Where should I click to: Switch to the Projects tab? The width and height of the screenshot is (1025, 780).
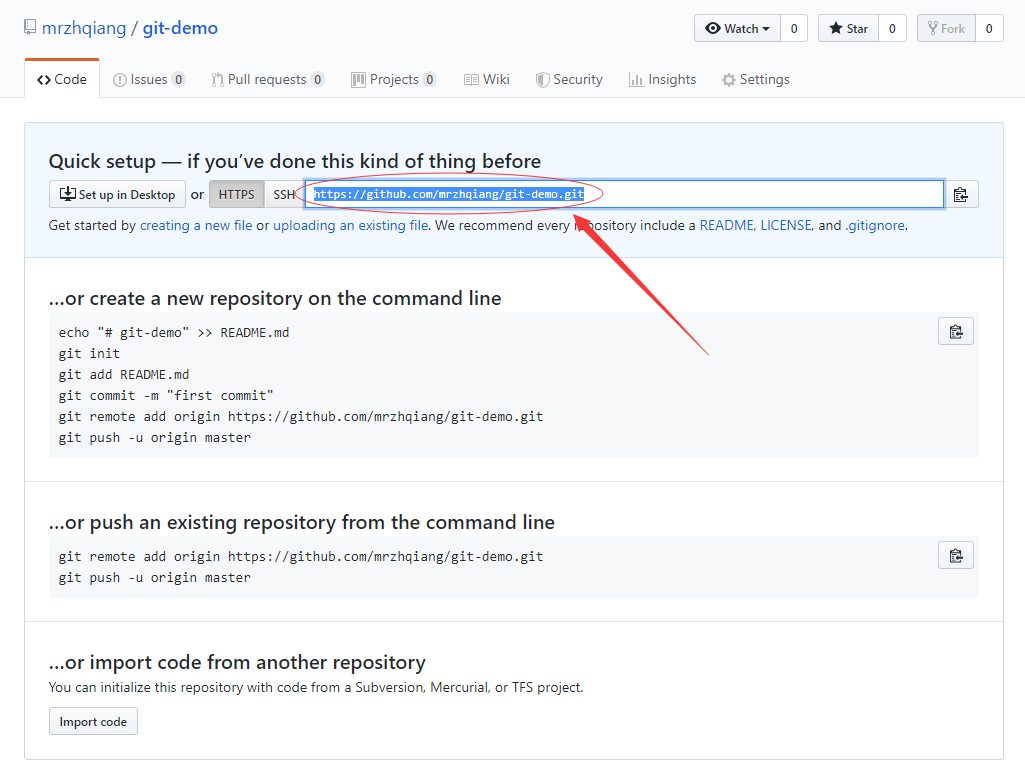394,79
